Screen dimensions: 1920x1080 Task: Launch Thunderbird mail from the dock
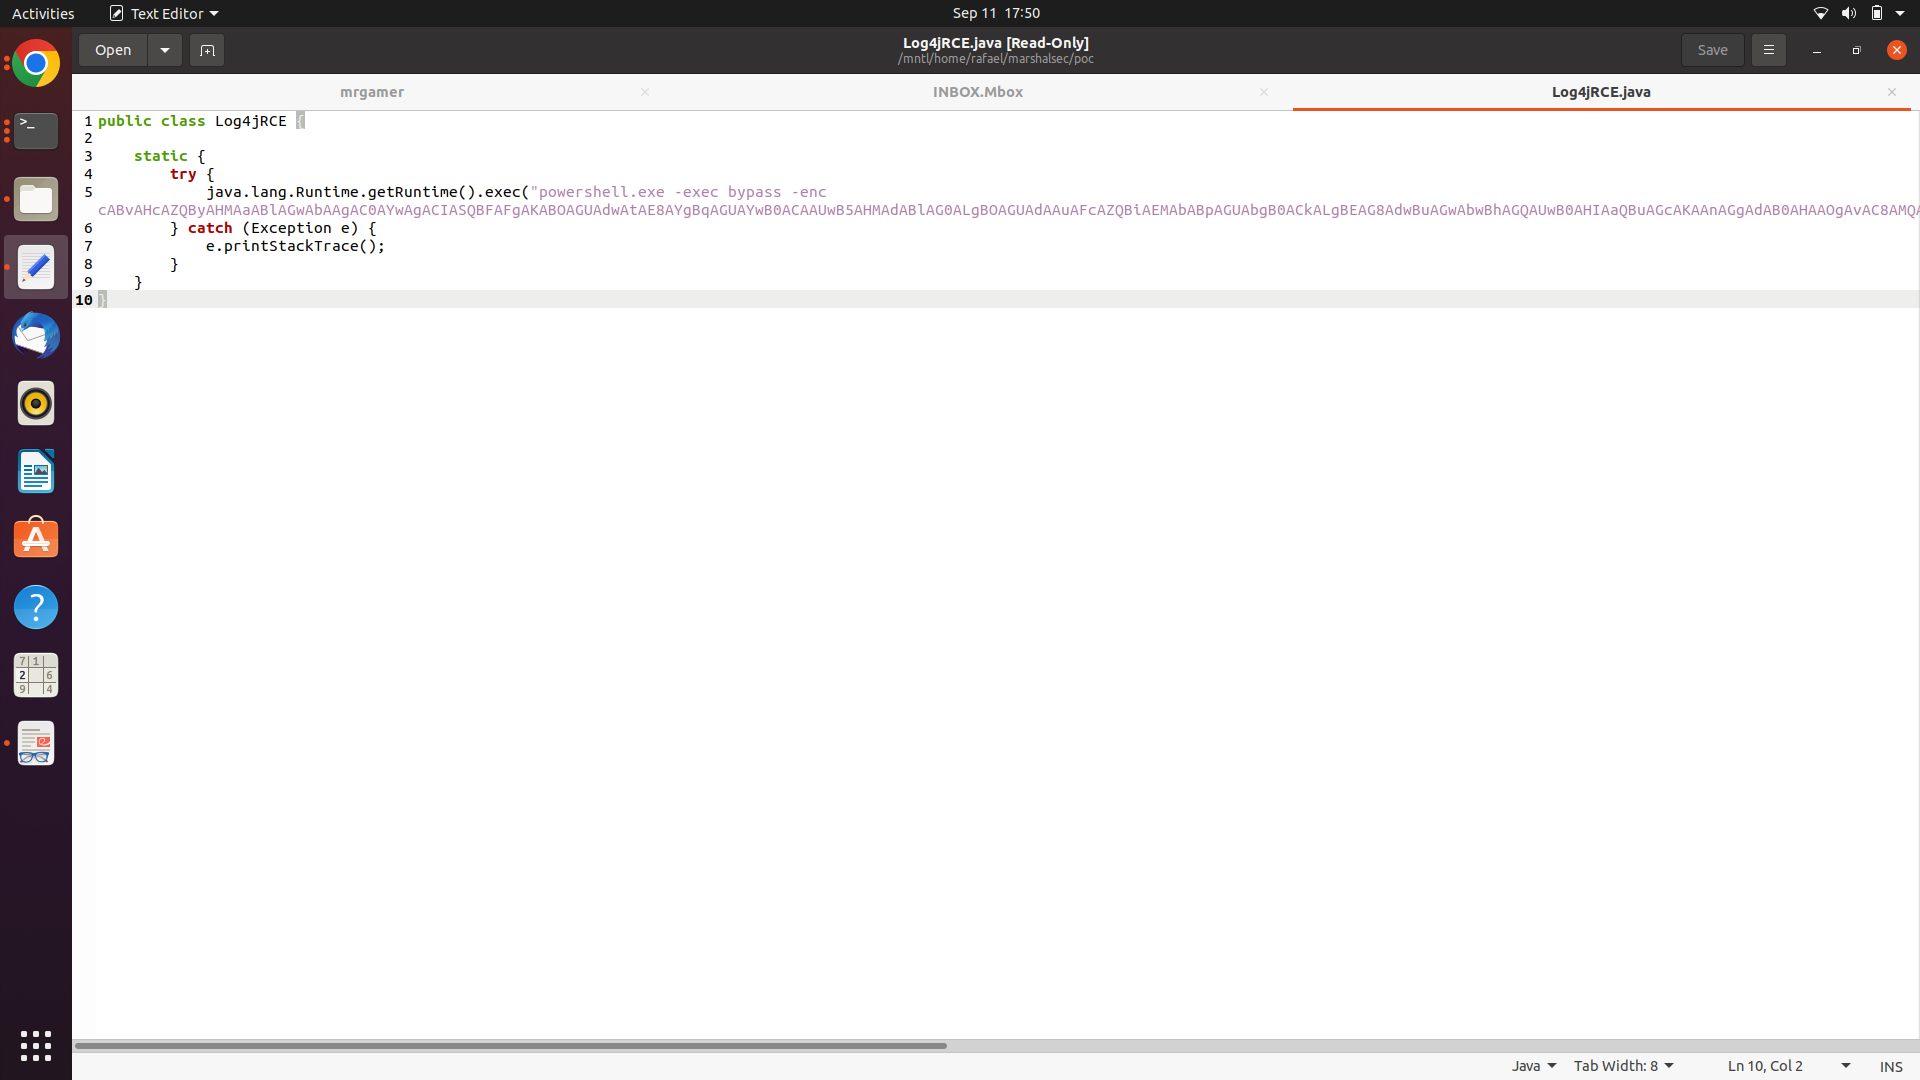(36, 336)
